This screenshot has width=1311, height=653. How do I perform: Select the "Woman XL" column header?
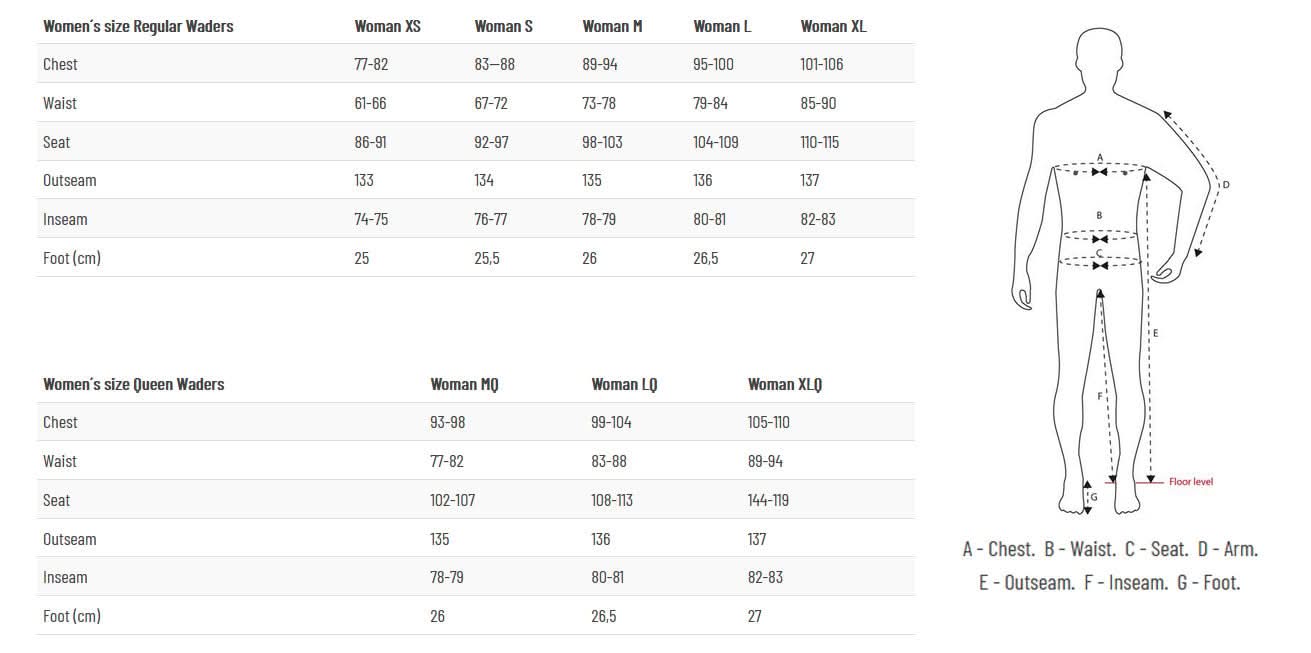[x=833, y=27]
